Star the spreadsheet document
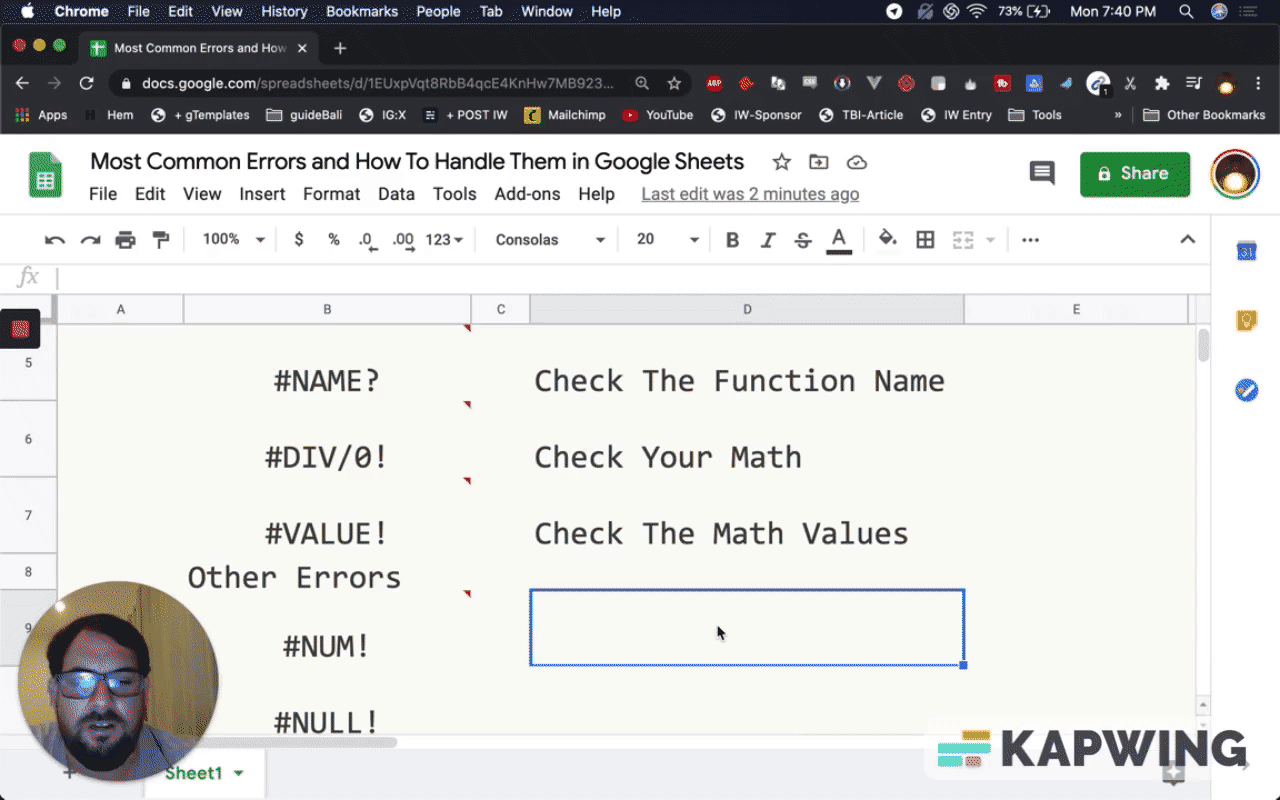This screenshot has height=800, width=1280. [x=782, y=162]
